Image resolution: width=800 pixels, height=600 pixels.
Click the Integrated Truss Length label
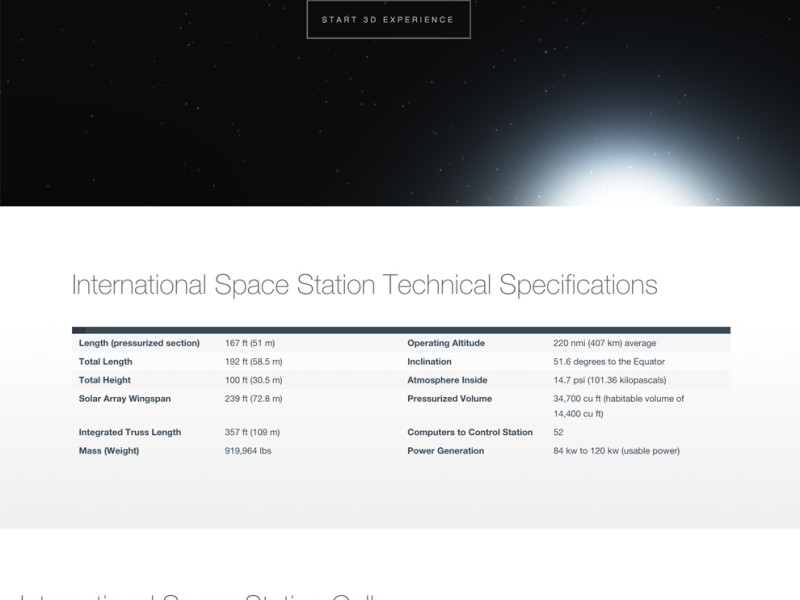coord(130,432)
